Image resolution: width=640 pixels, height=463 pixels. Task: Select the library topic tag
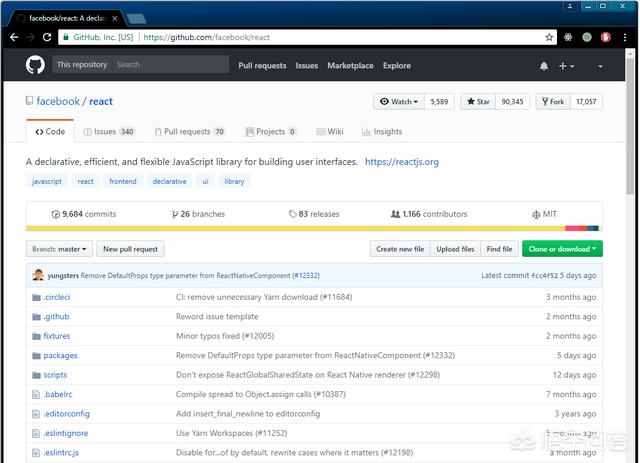click(234, 181)
